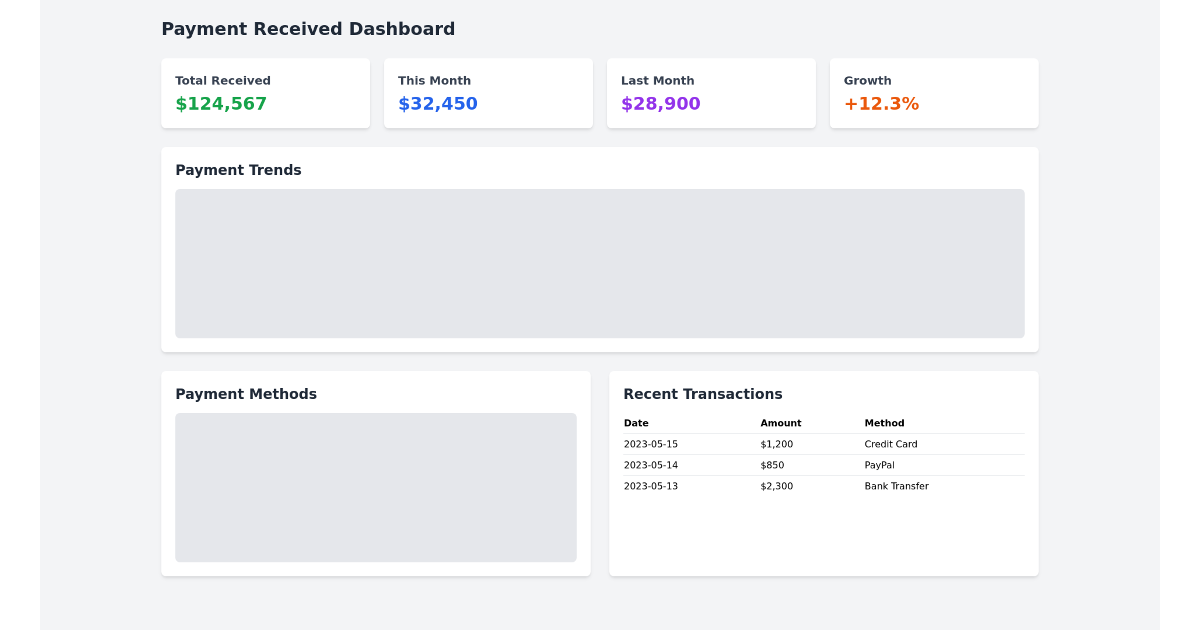The width and height of the screenshot is (1200, 630).
Task: Click the Growth percentage card
Action: coord(933,93)
